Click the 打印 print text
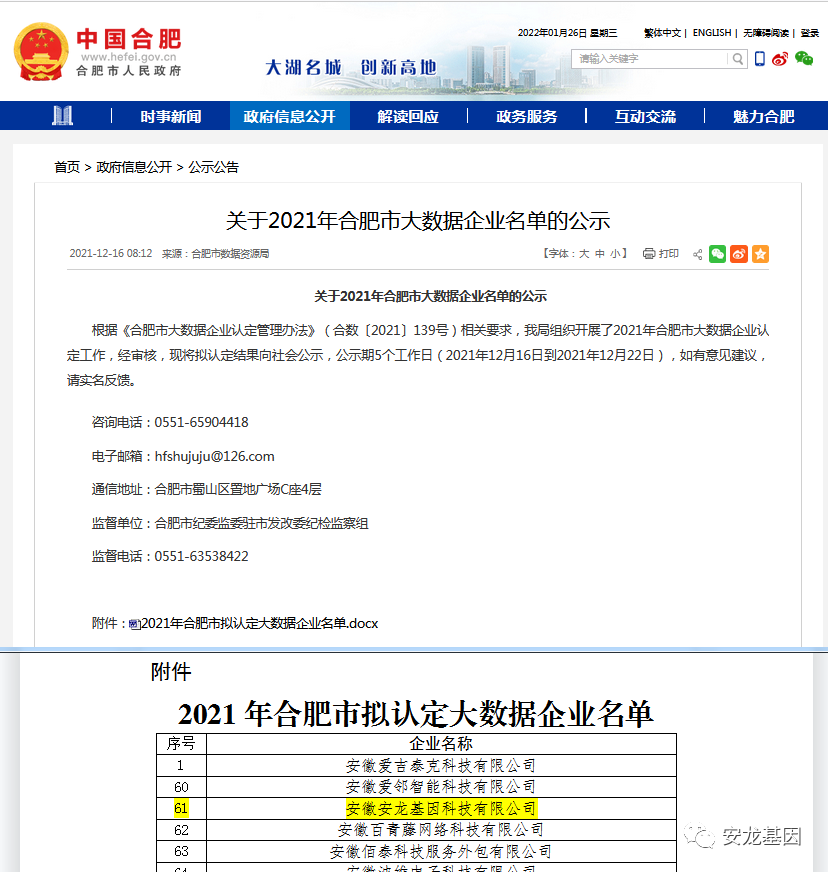The image size is (828, 872). [x=668, y=254]
